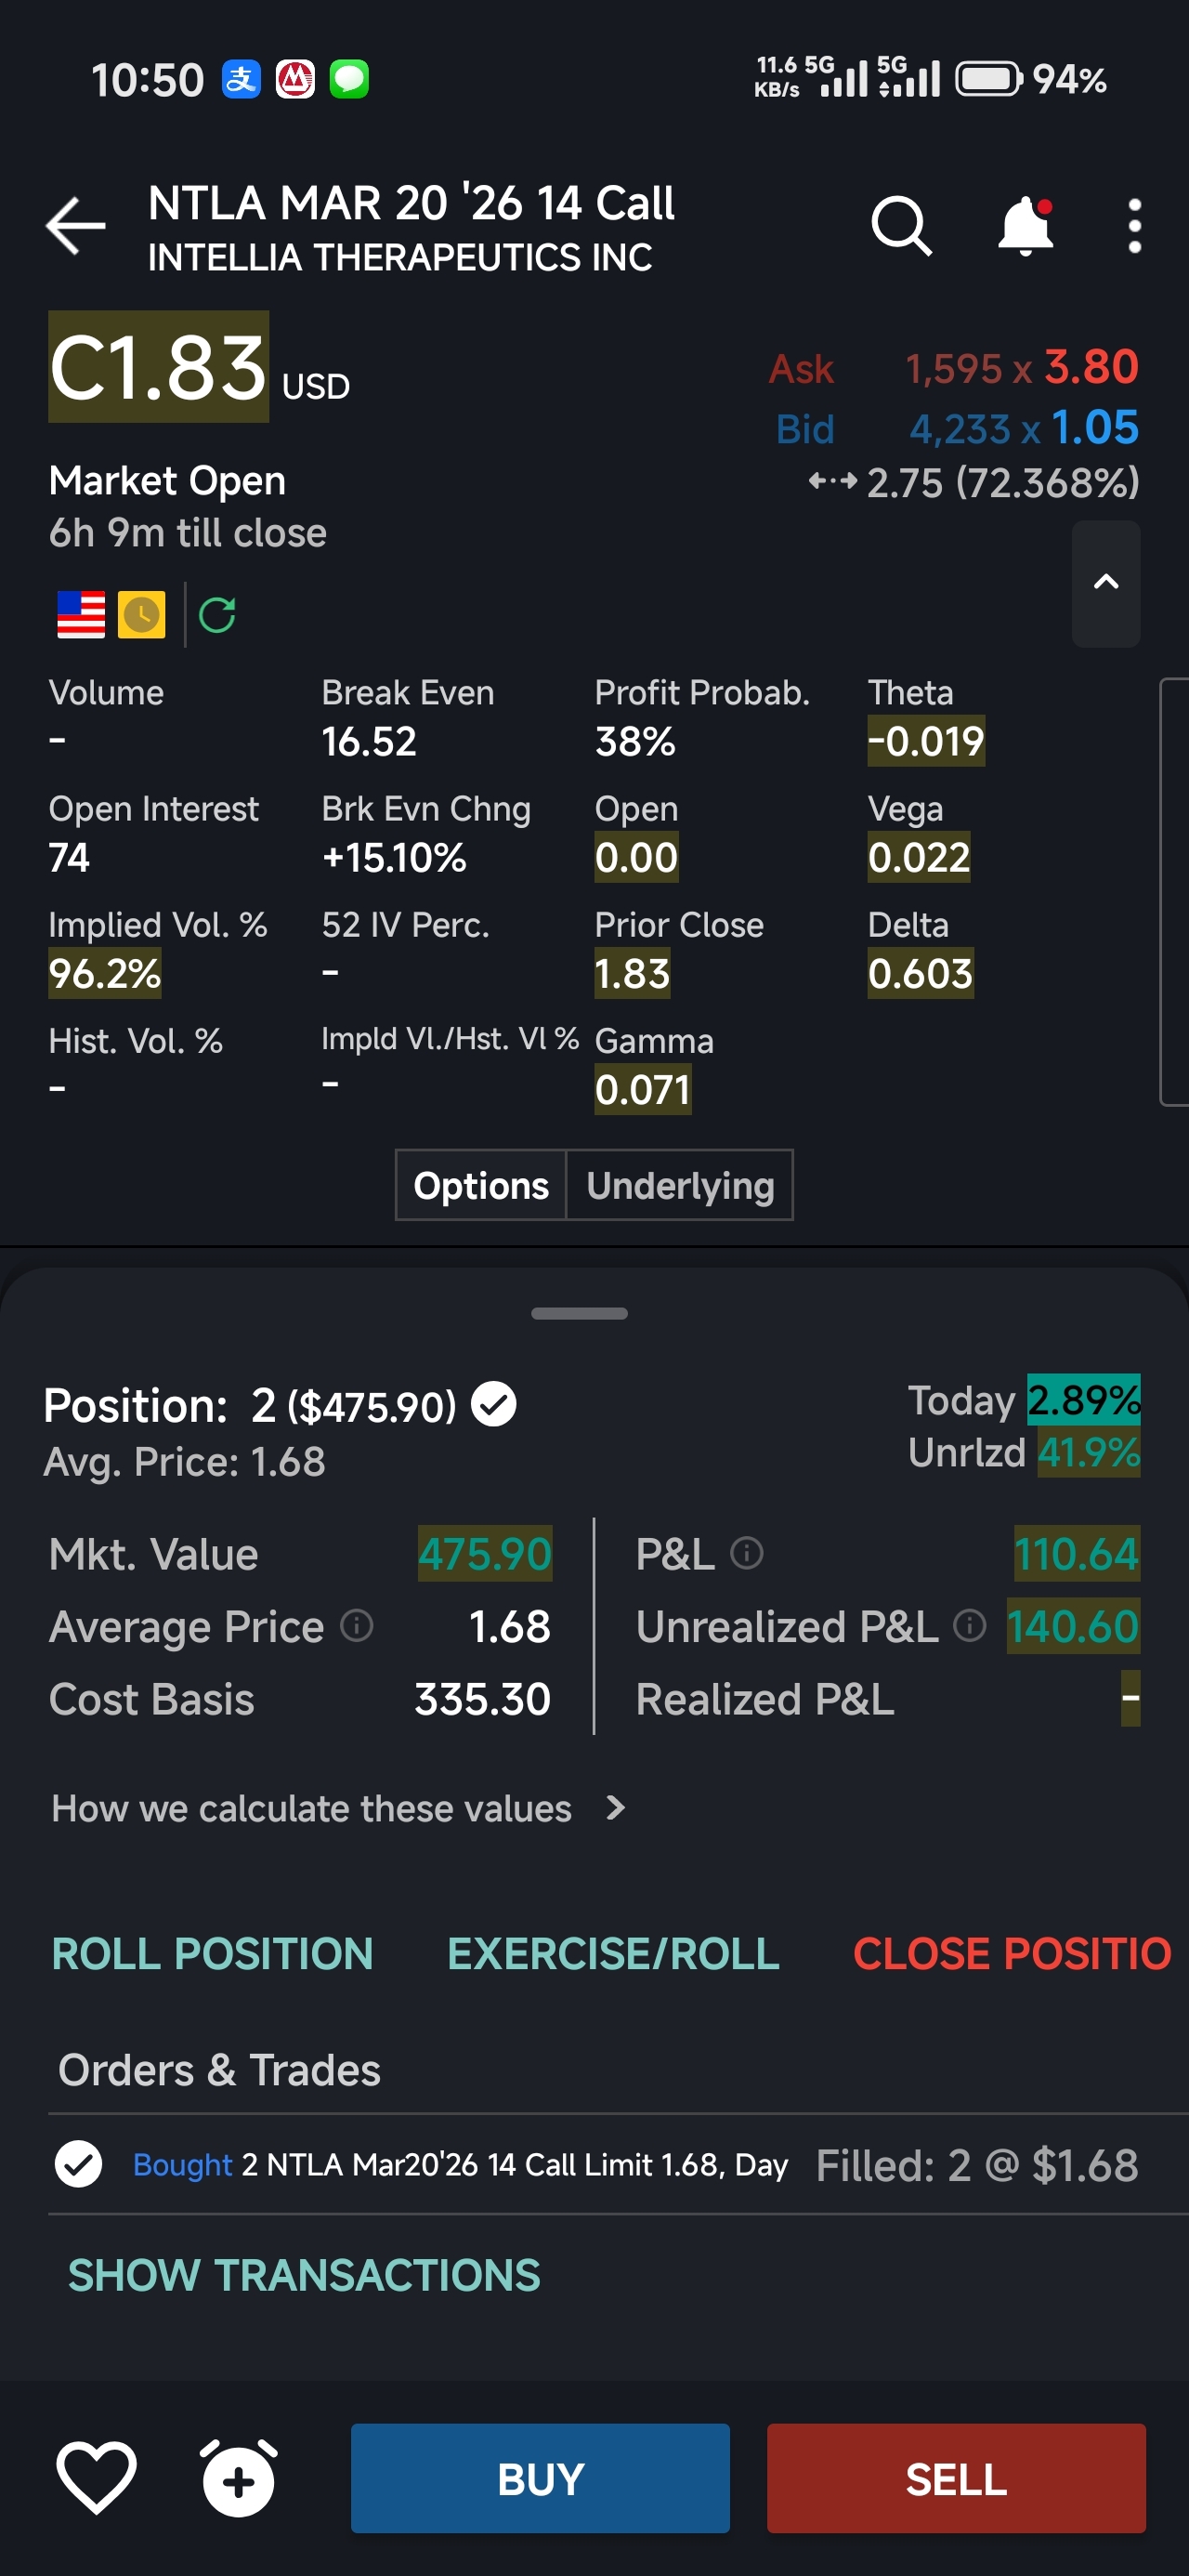Select the Options tab
Image resolution: width=1189 pixels, height=2576 pixels.
[x=481, y=1185]
